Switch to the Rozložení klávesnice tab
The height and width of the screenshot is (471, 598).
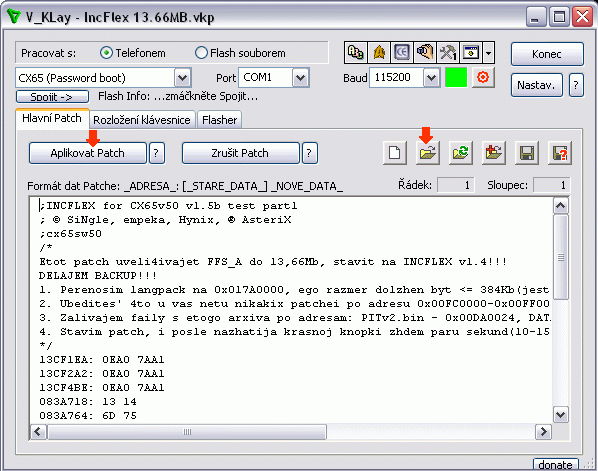tap(142, 120)
